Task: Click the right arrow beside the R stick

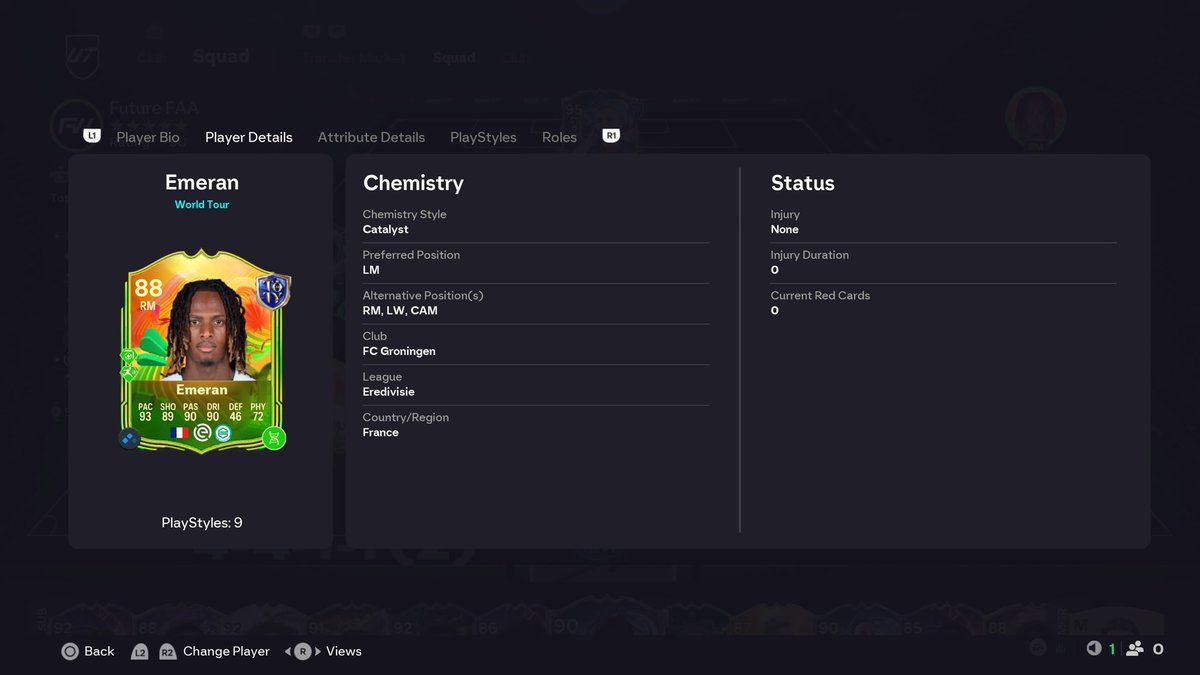Action: (317, 651)
